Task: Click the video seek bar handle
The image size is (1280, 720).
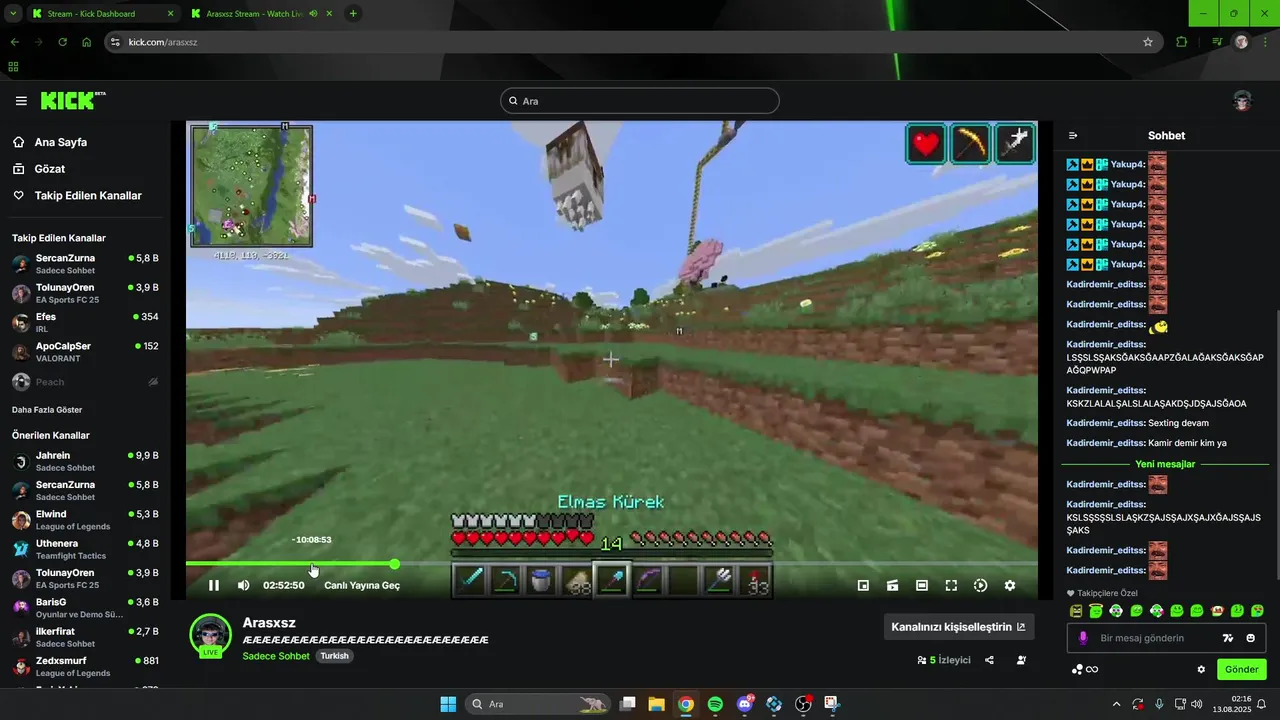Action: point(395,564)
